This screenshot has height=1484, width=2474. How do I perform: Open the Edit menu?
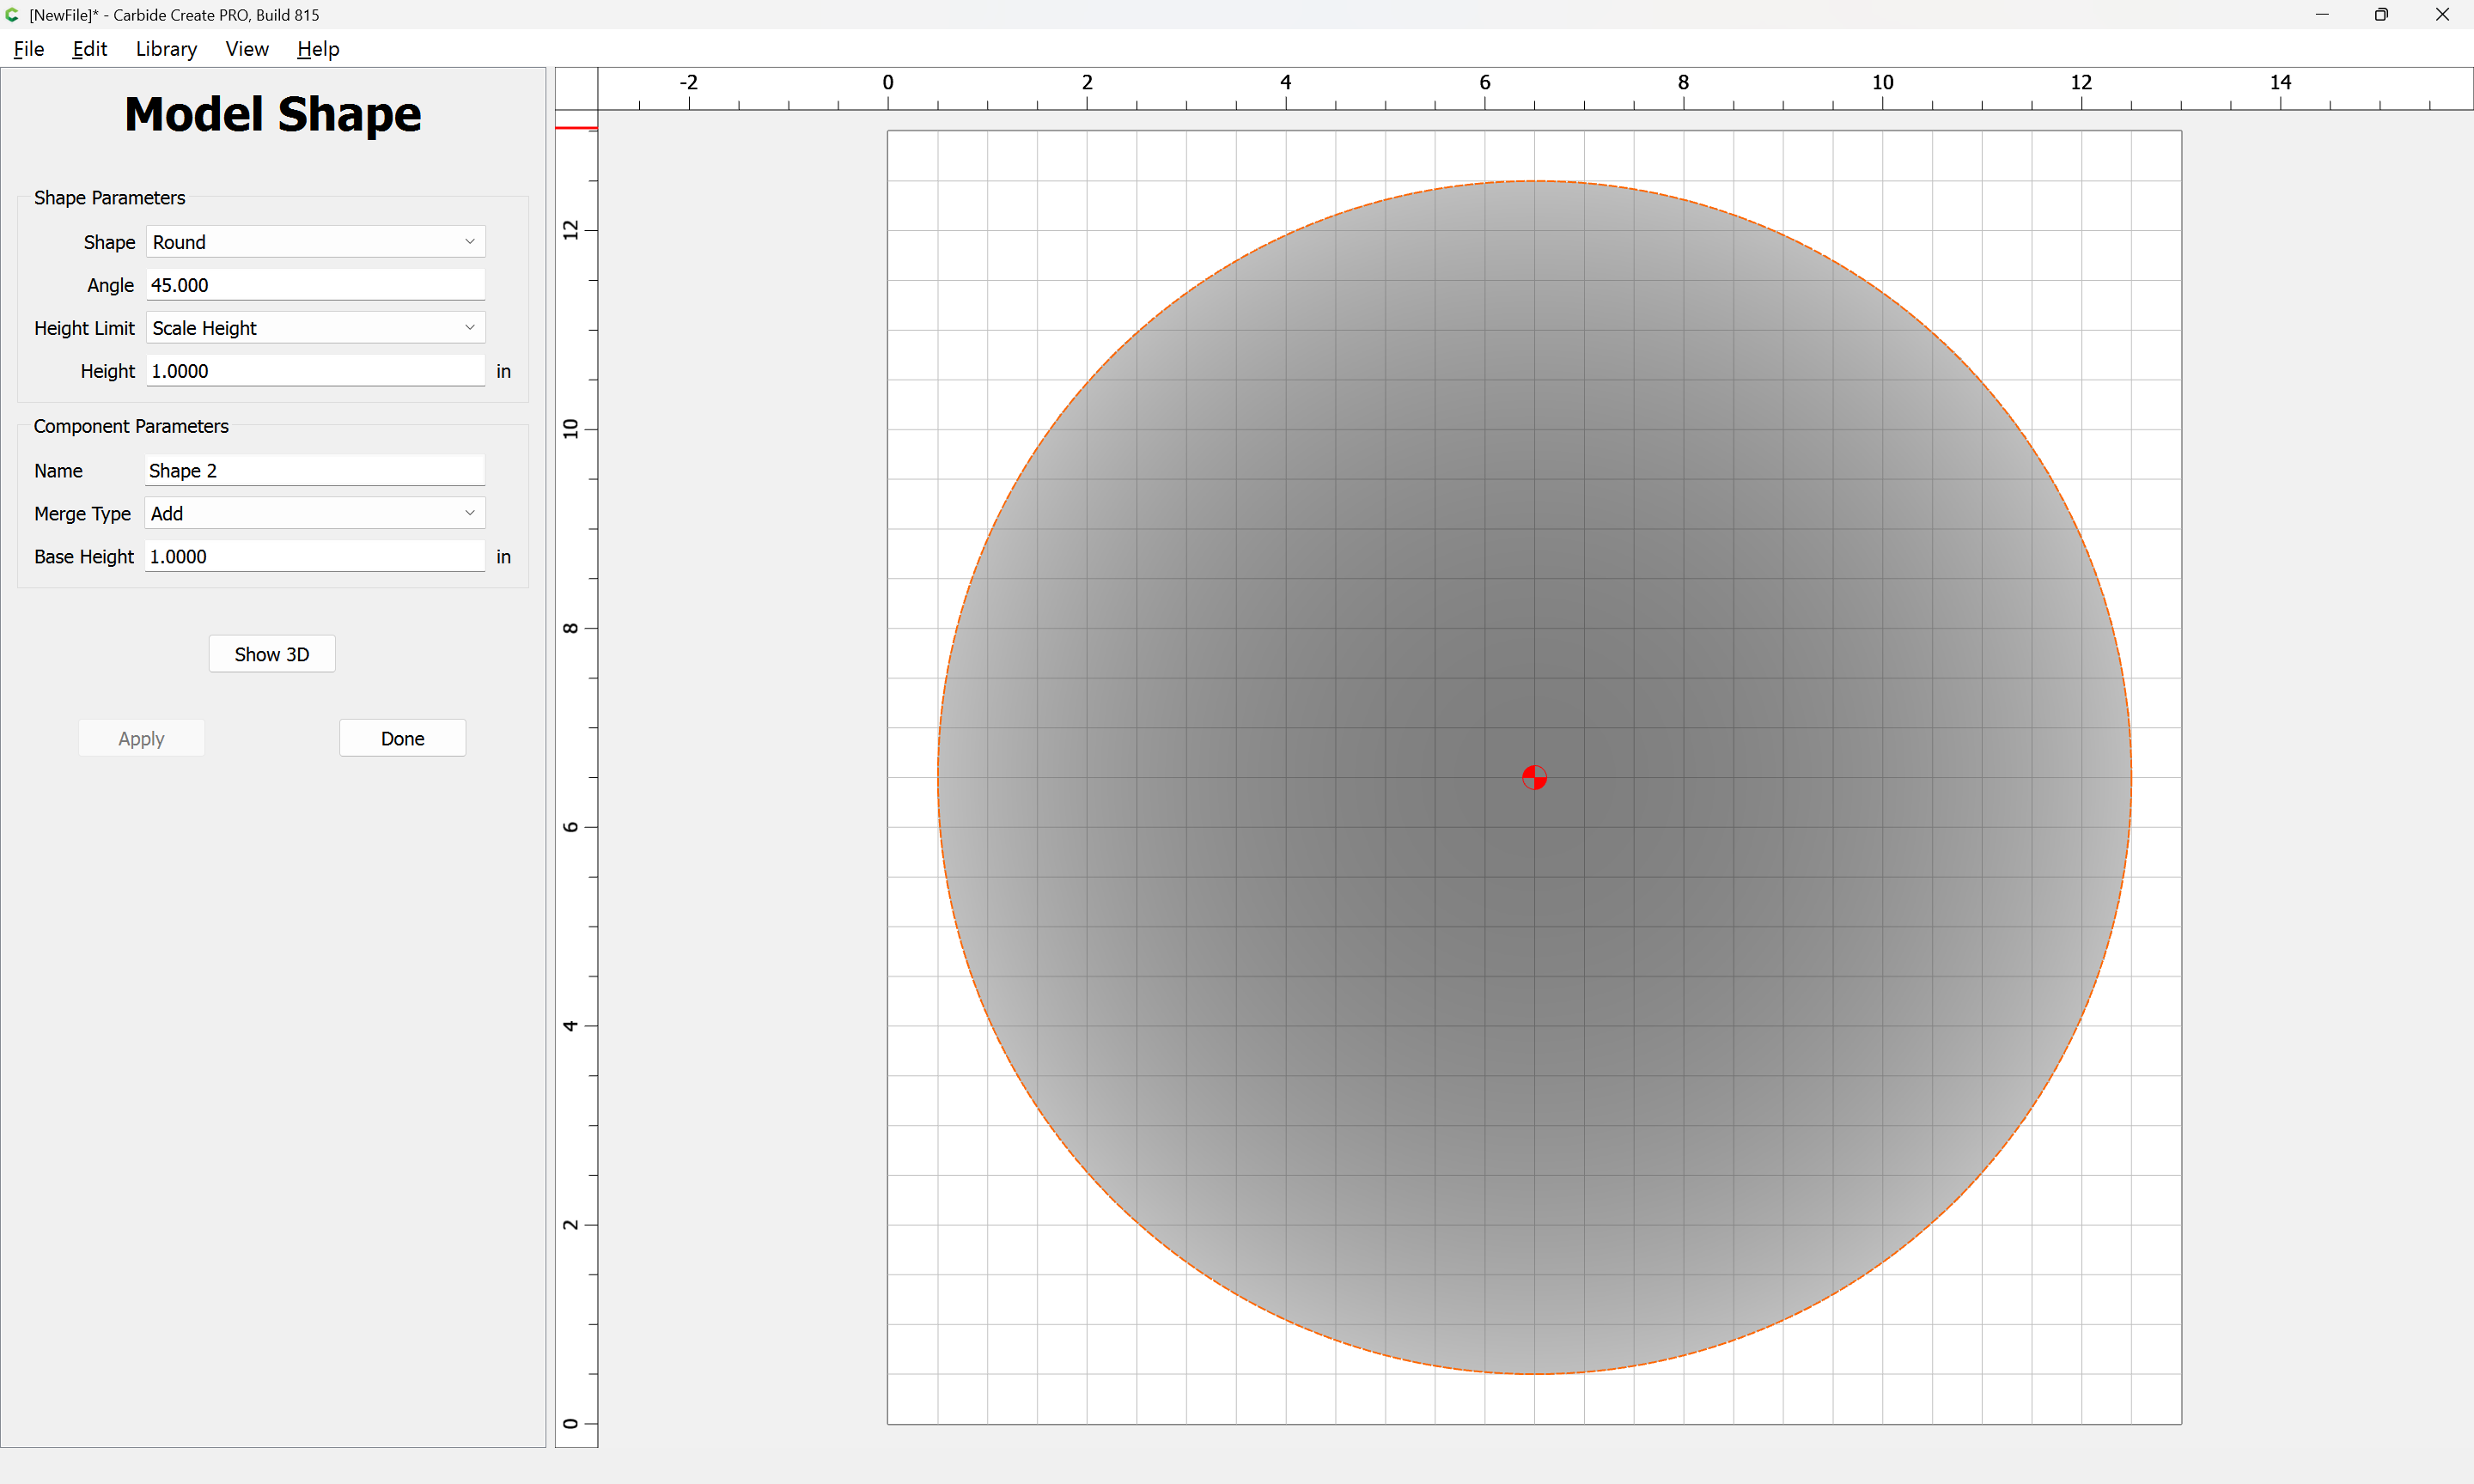[x=89, y=49]
